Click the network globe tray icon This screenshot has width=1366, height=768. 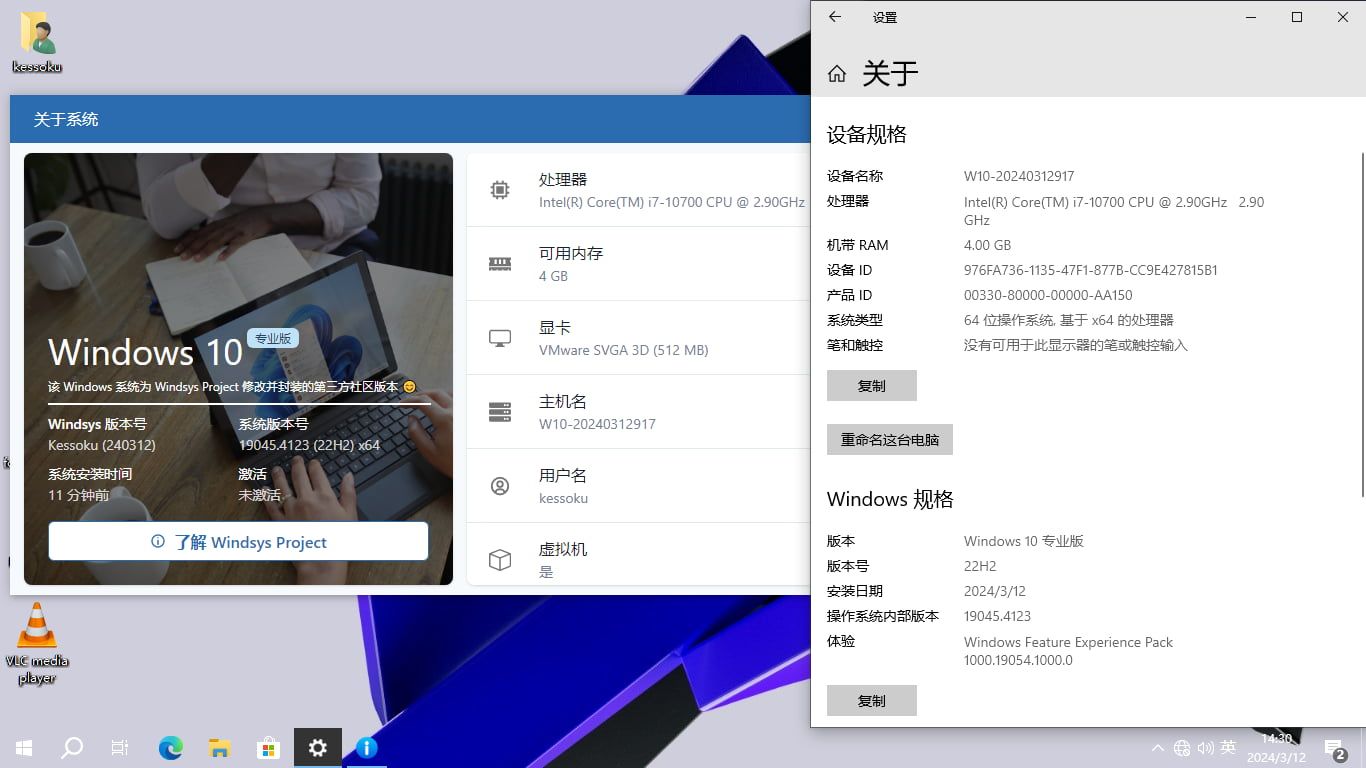click(1182, 748)
